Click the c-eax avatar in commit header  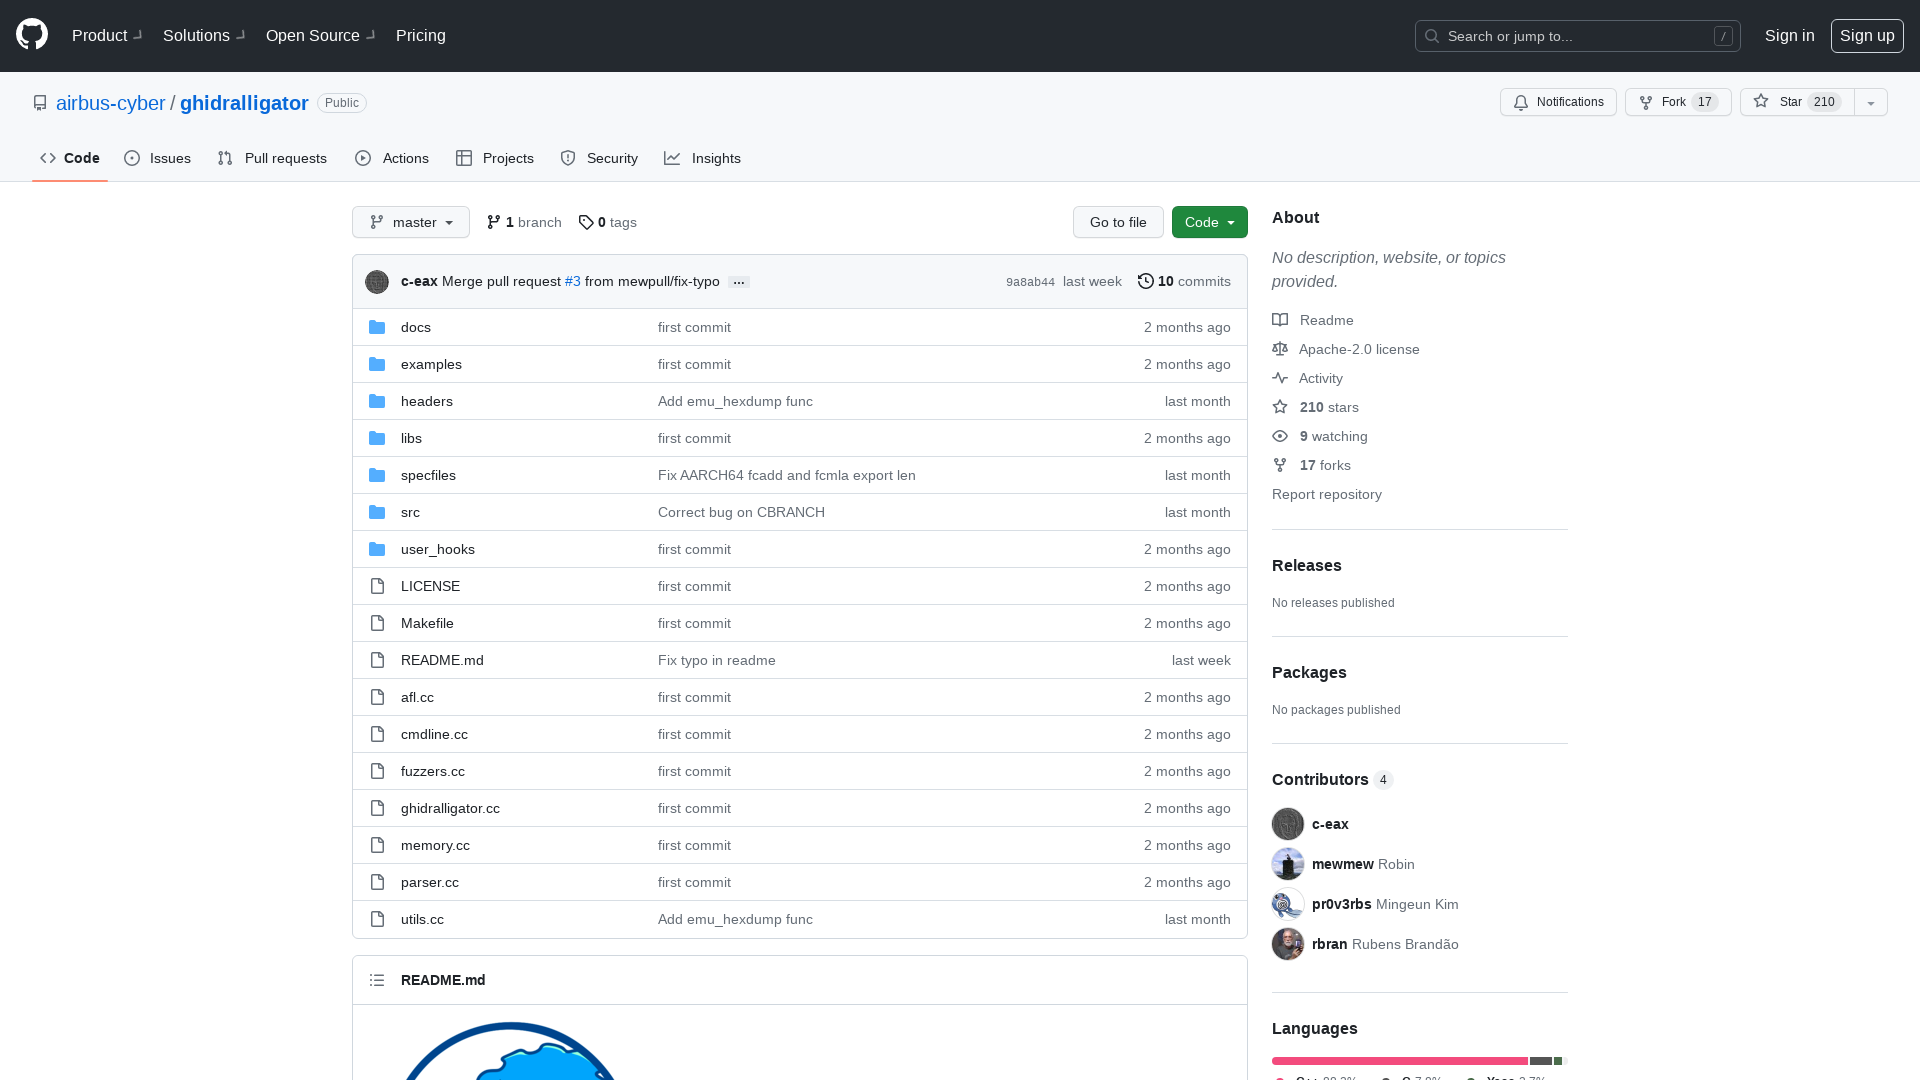coord(377,282)
